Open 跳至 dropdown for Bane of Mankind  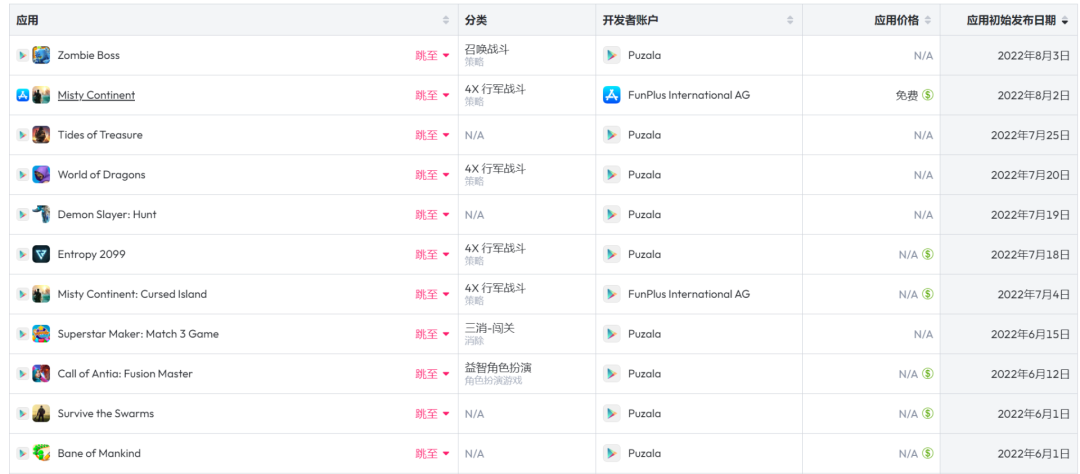click(433, 453)
